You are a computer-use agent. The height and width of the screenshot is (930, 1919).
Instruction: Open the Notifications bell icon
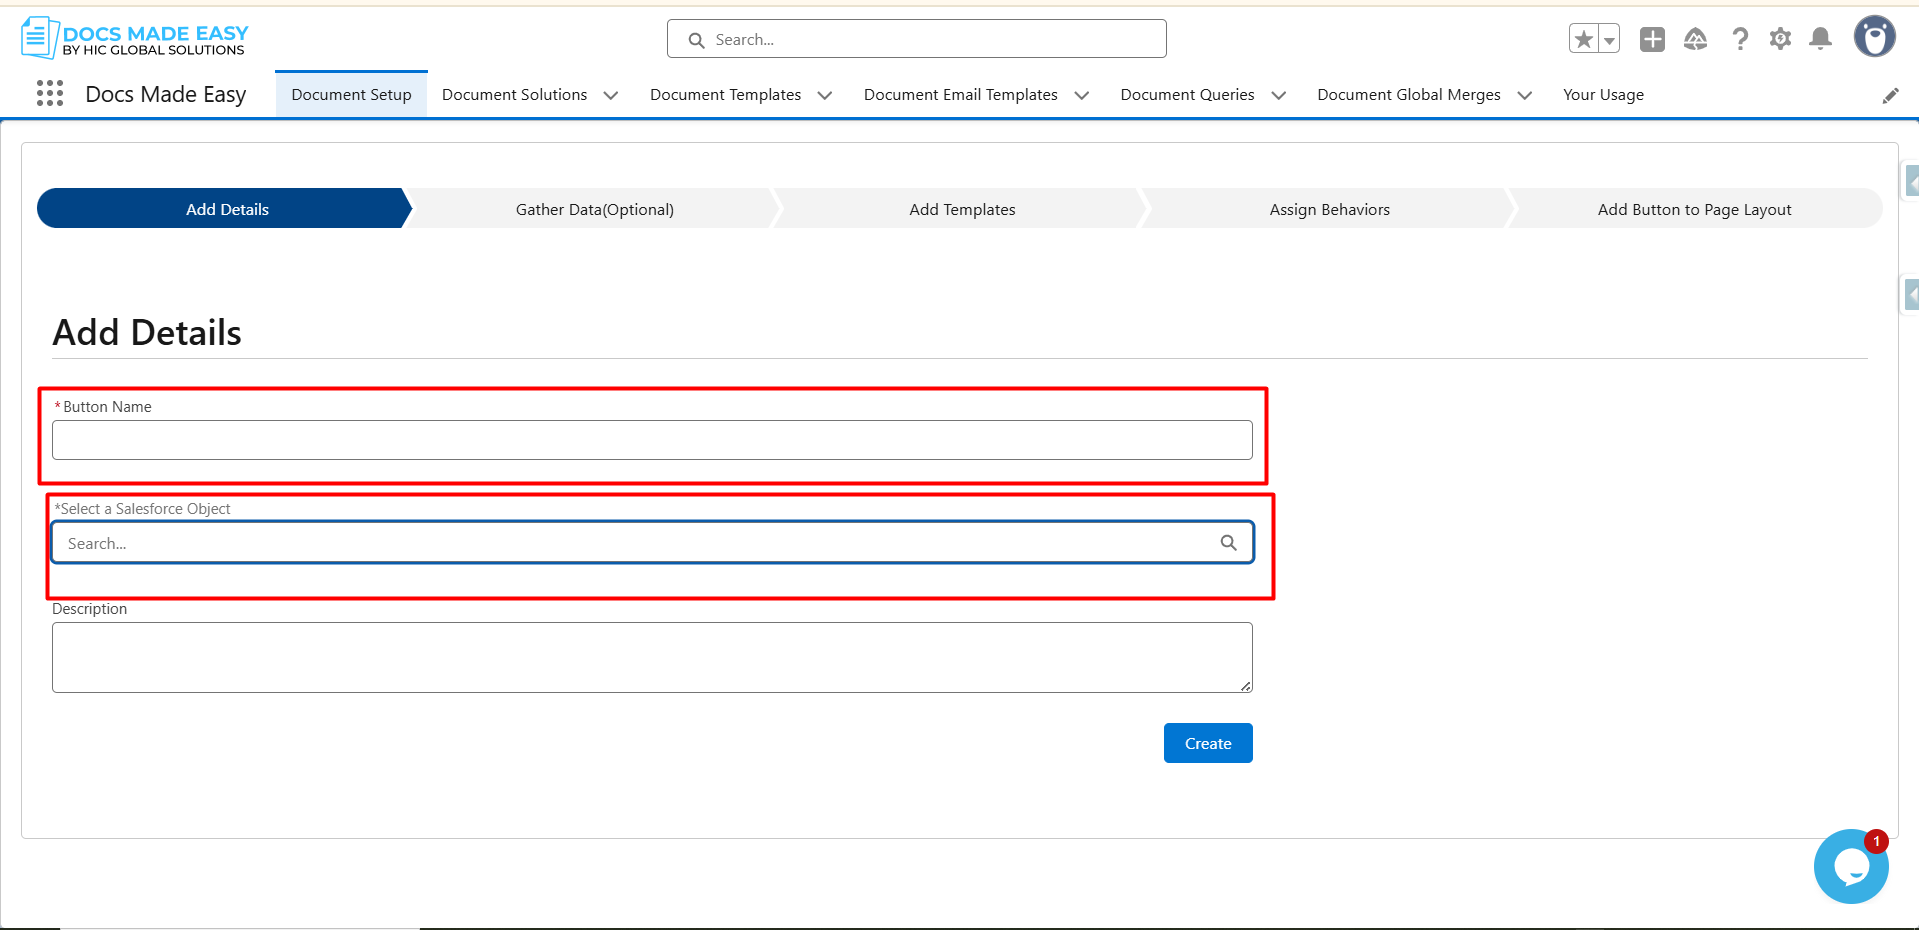click(1820, 39)
